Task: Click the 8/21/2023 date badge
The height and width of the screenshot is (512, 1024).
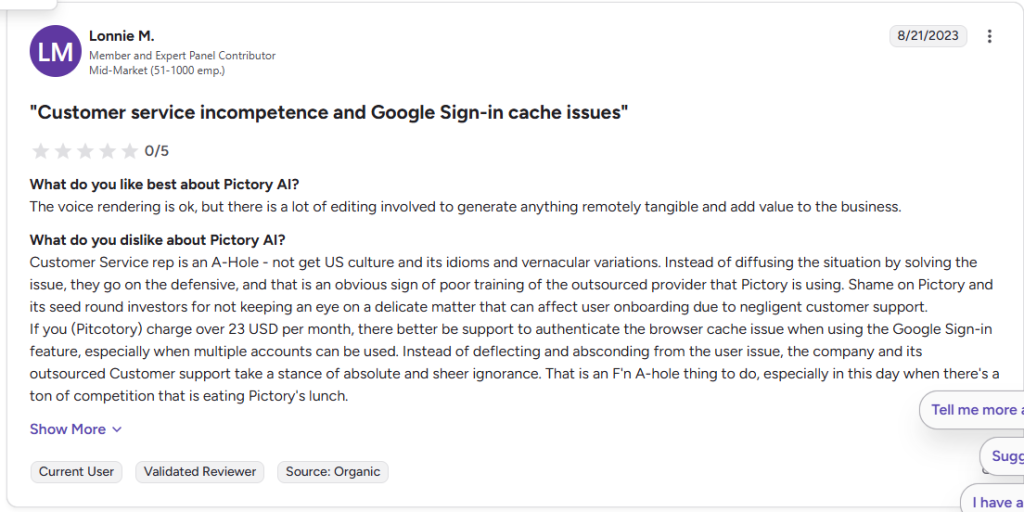Action: [928, 36]
